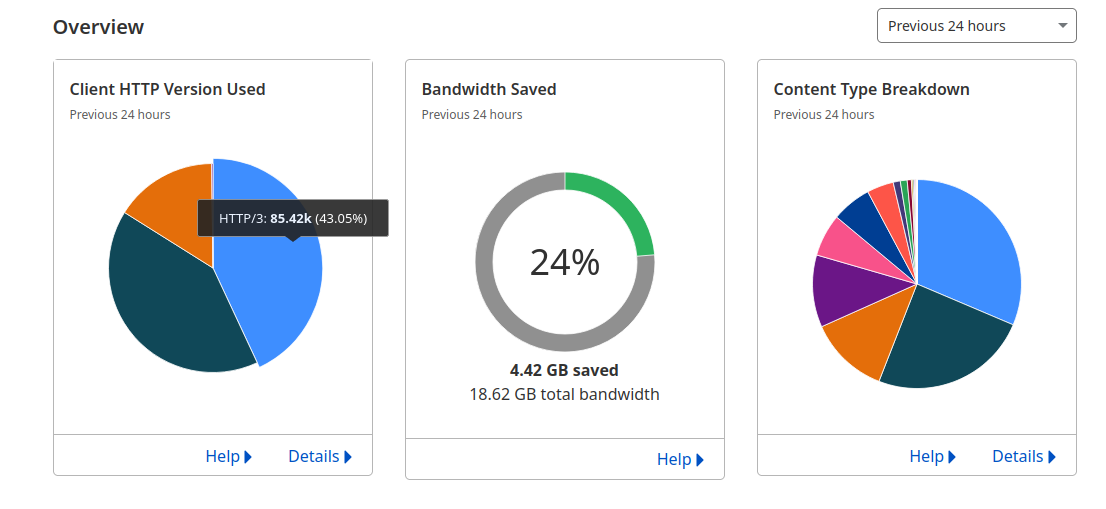This screenshot has height=509, width=1106.
Task: Click the Help arrow icon in Content Type Breakdown card
Action: [952, 457]
